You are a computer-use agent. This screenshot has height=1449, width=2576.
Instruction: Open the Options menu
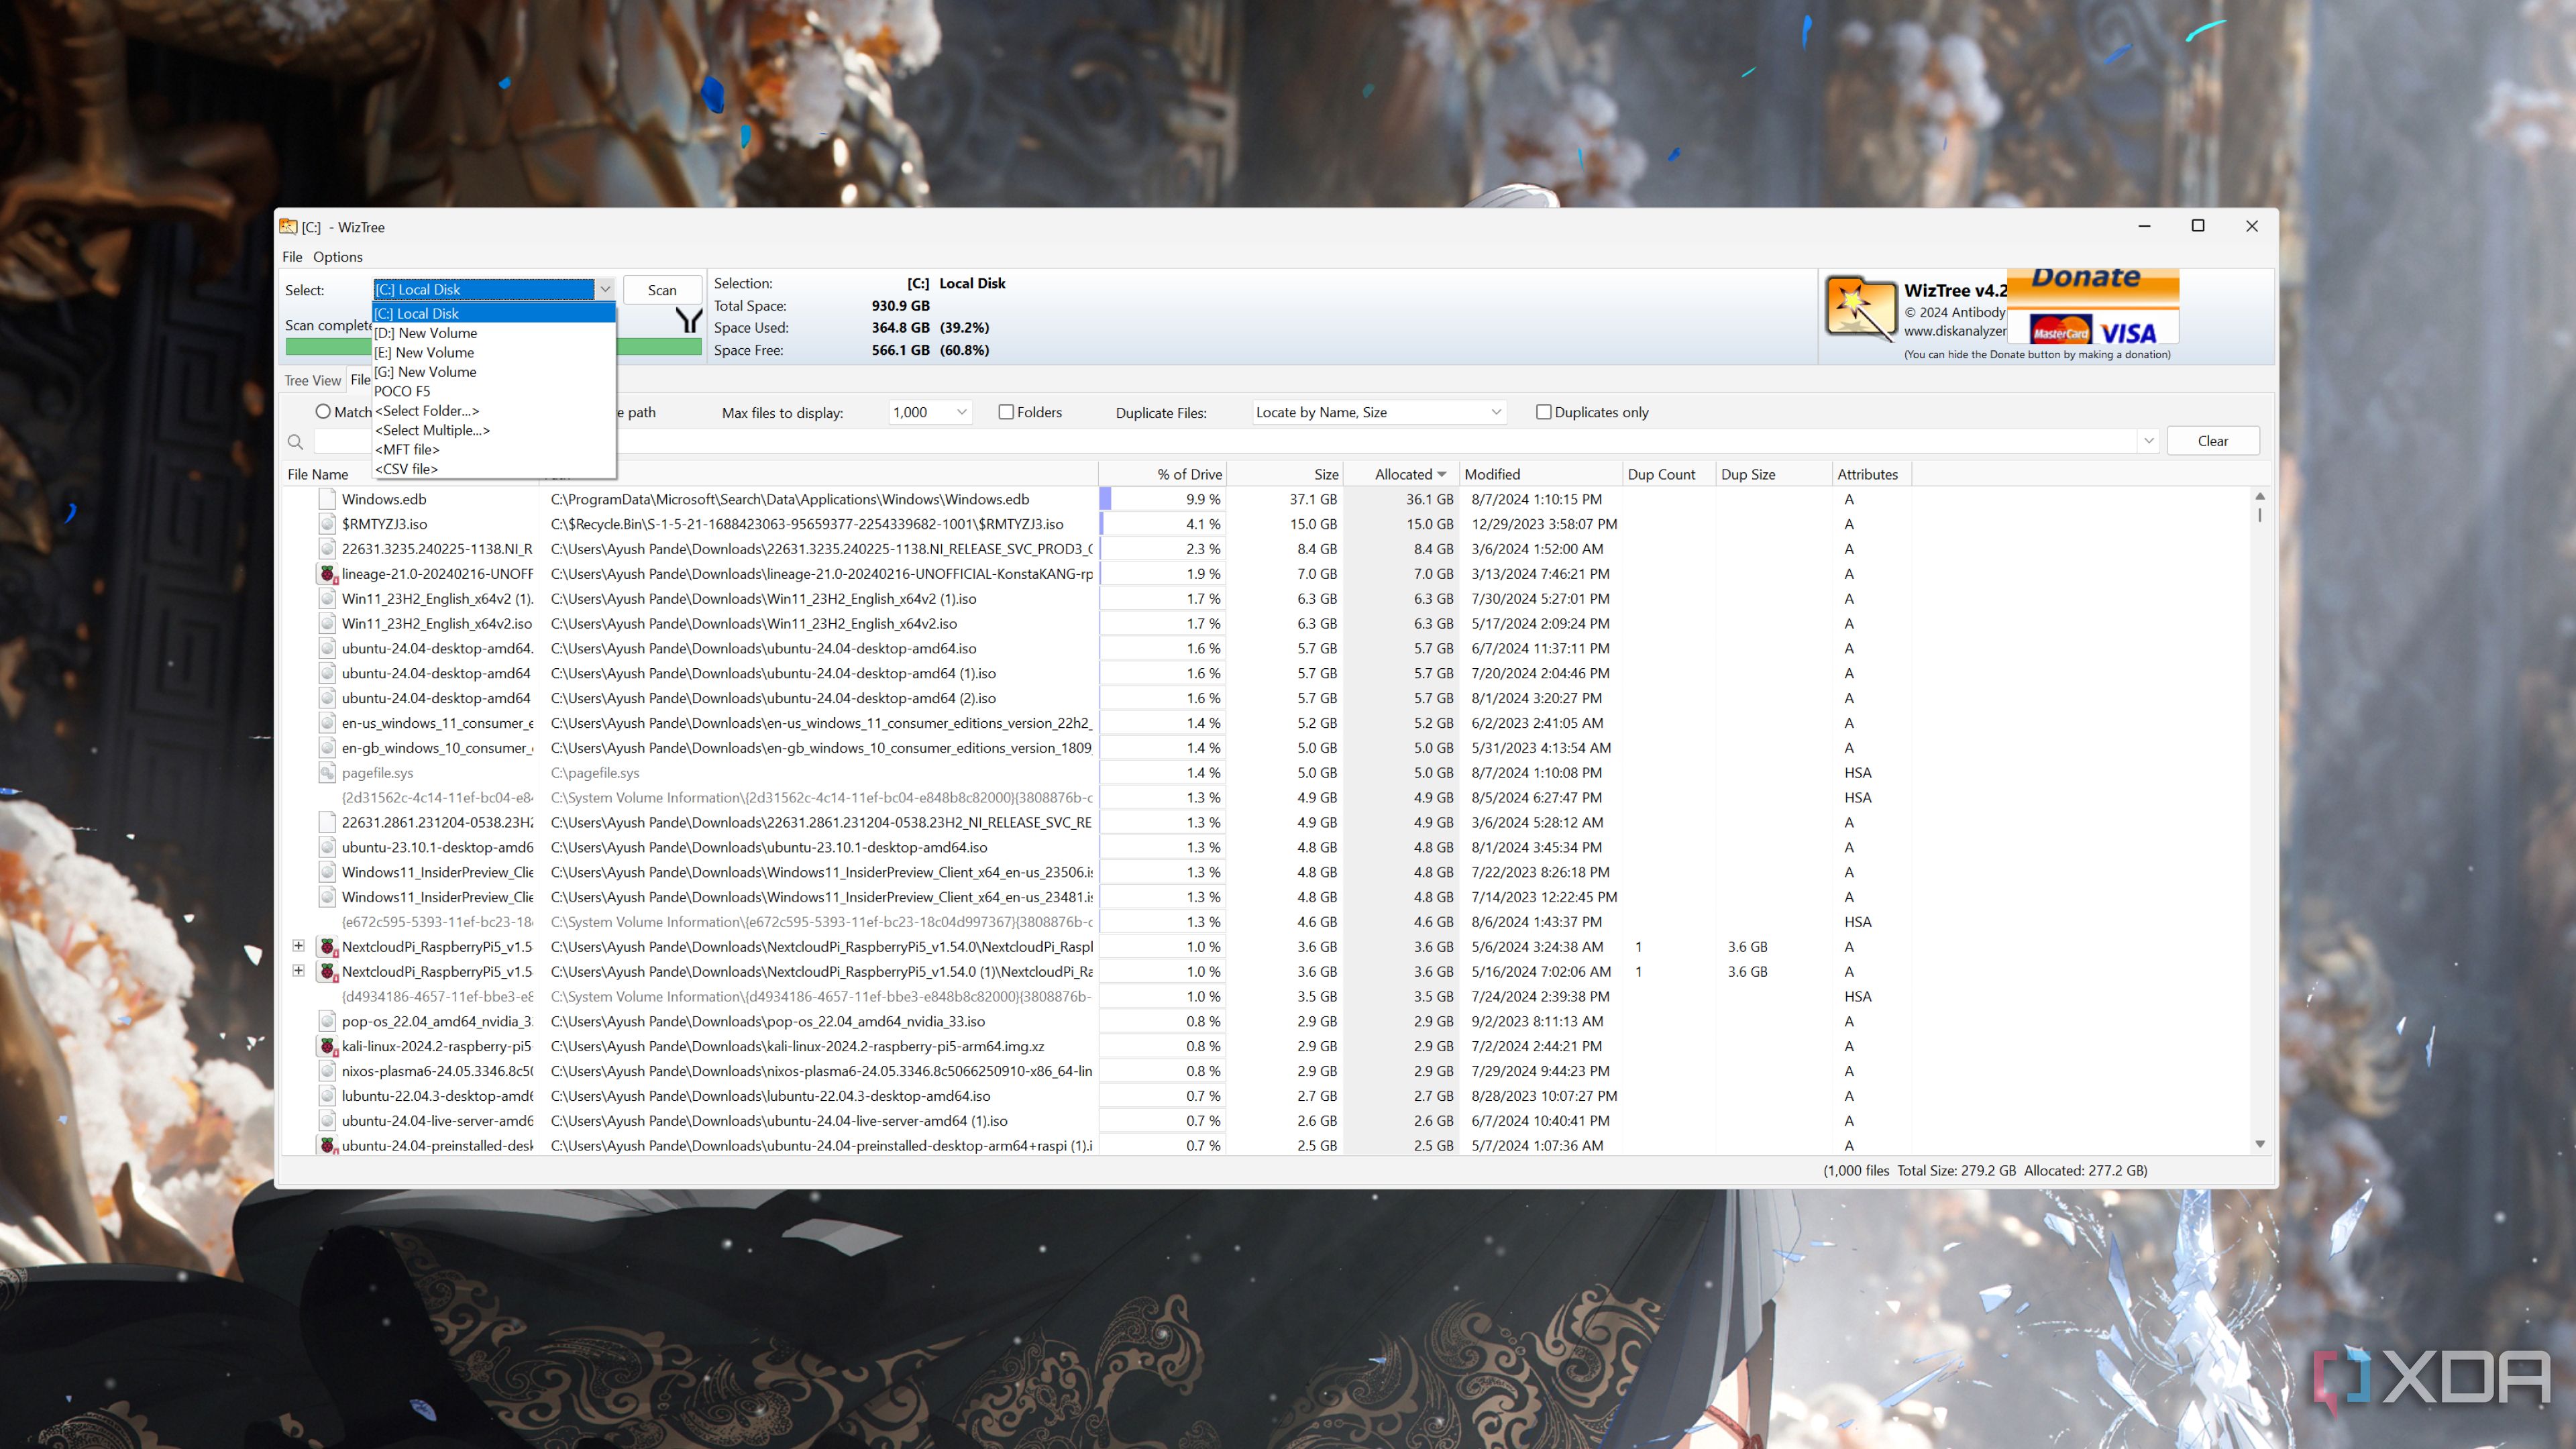[338, 257]
